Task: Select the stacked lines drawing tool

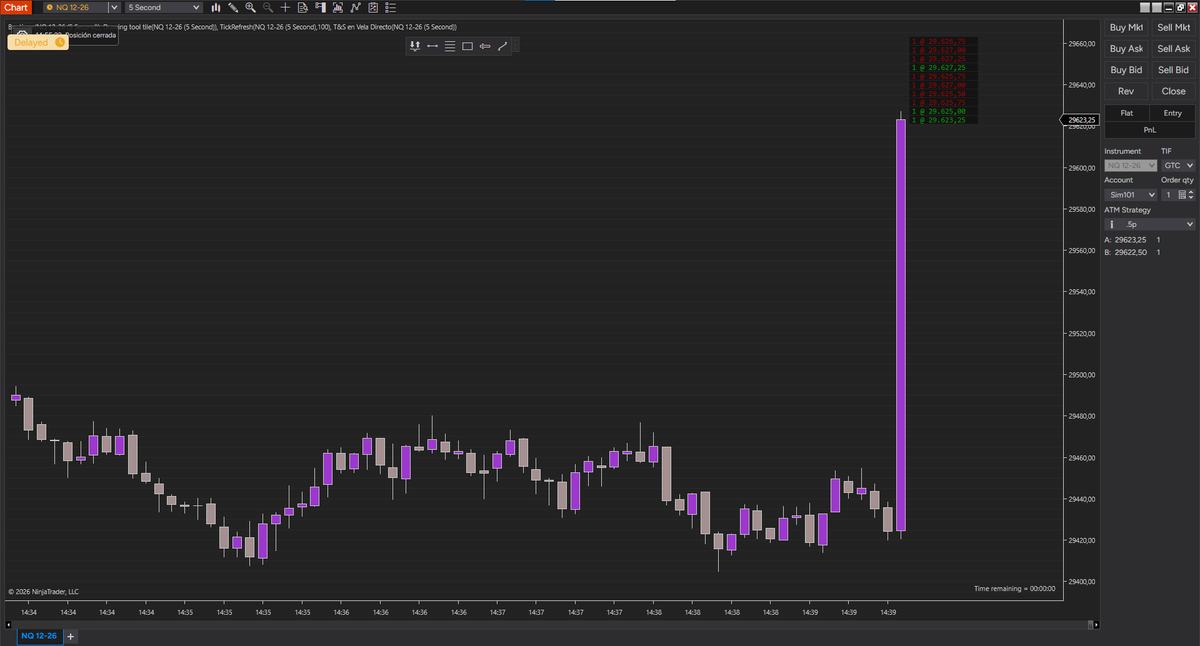Action: pos(450,46)
